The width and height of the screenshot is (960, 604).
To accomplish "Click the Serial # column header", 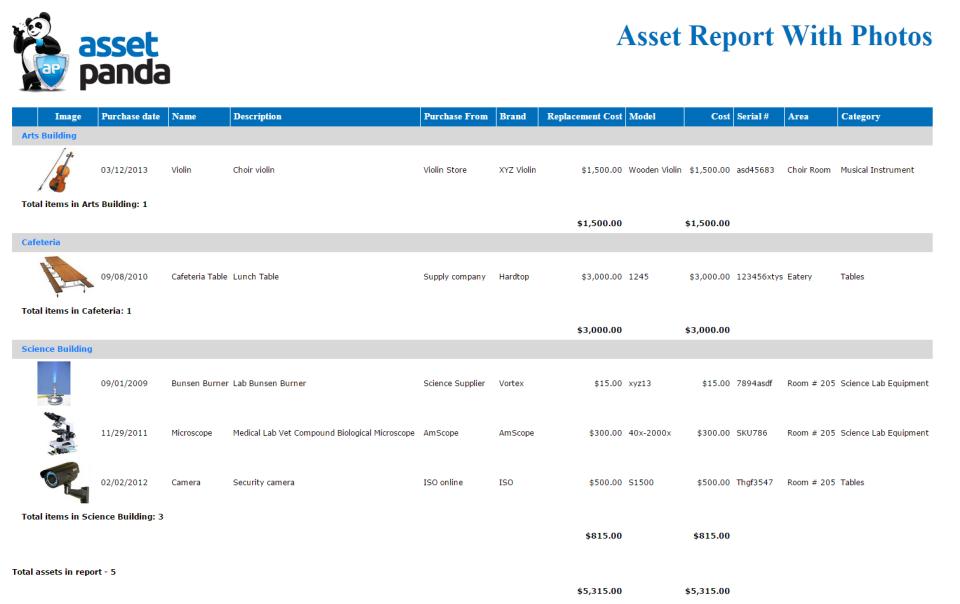I will tap(752, 116).
